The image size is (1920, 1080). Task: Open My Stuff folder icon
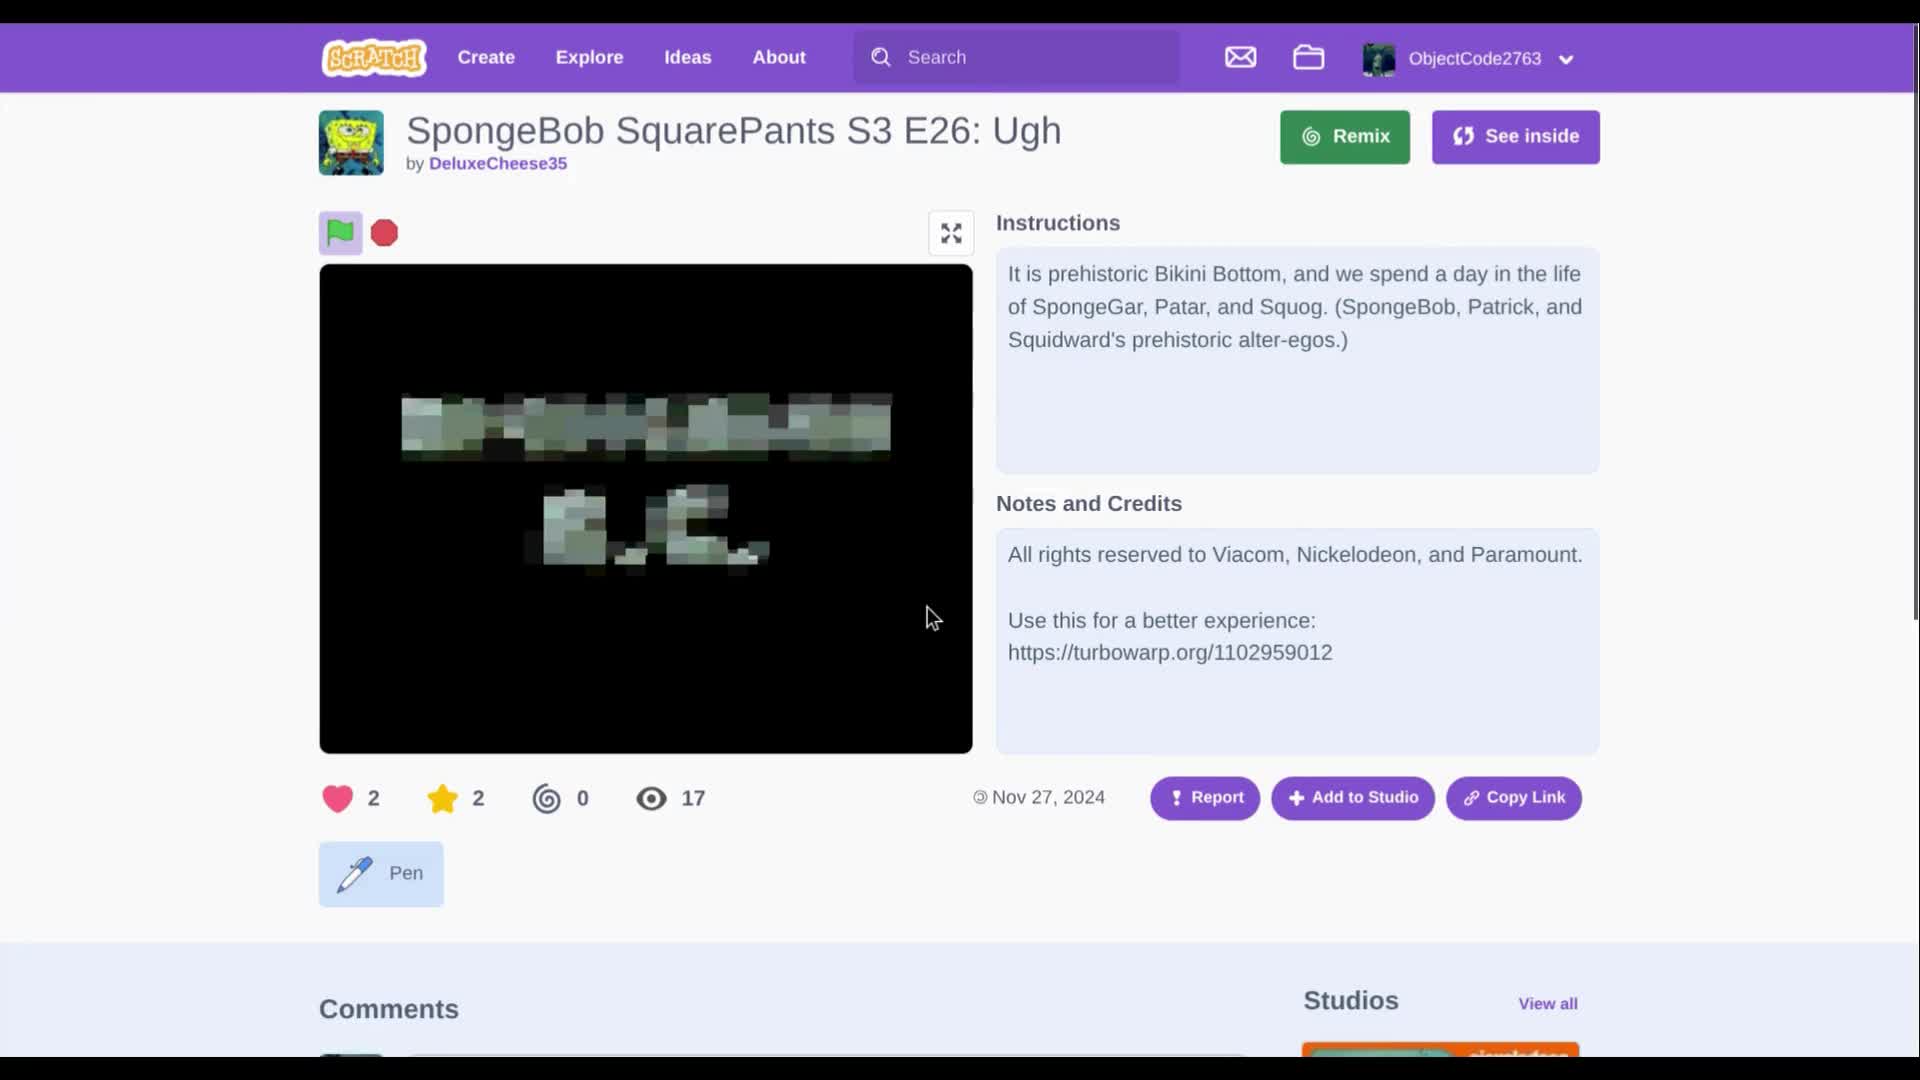(x=1308, y=57)
